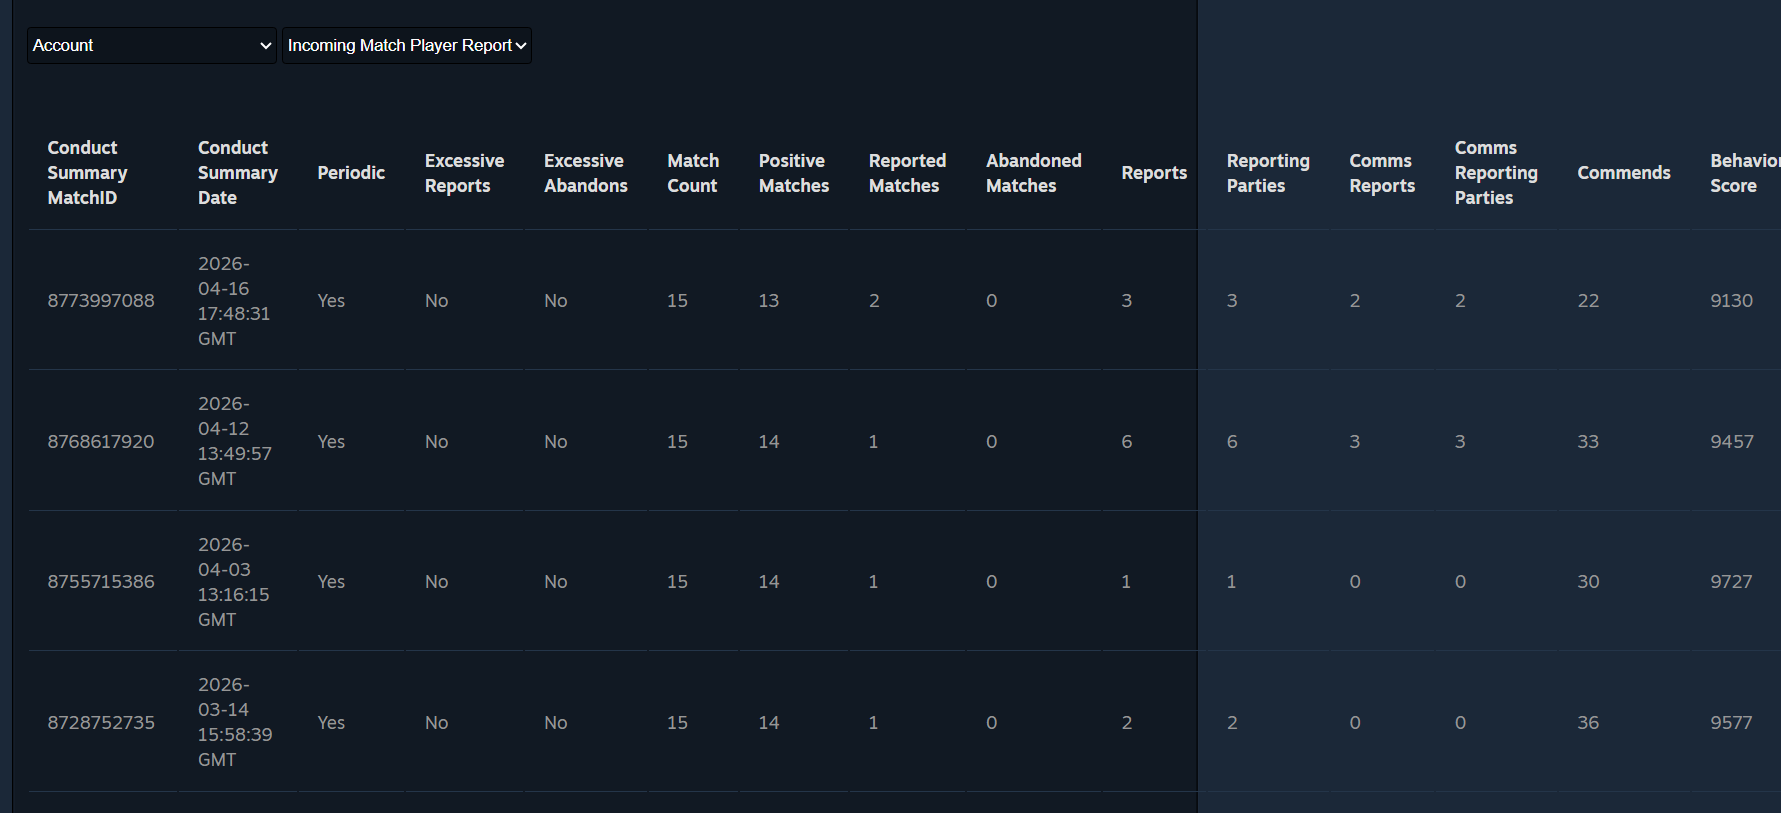1781x813 pixels.
Task: Click the date 2026-04-12 13:49:57 GMT
Action: [x=235, y=441]
